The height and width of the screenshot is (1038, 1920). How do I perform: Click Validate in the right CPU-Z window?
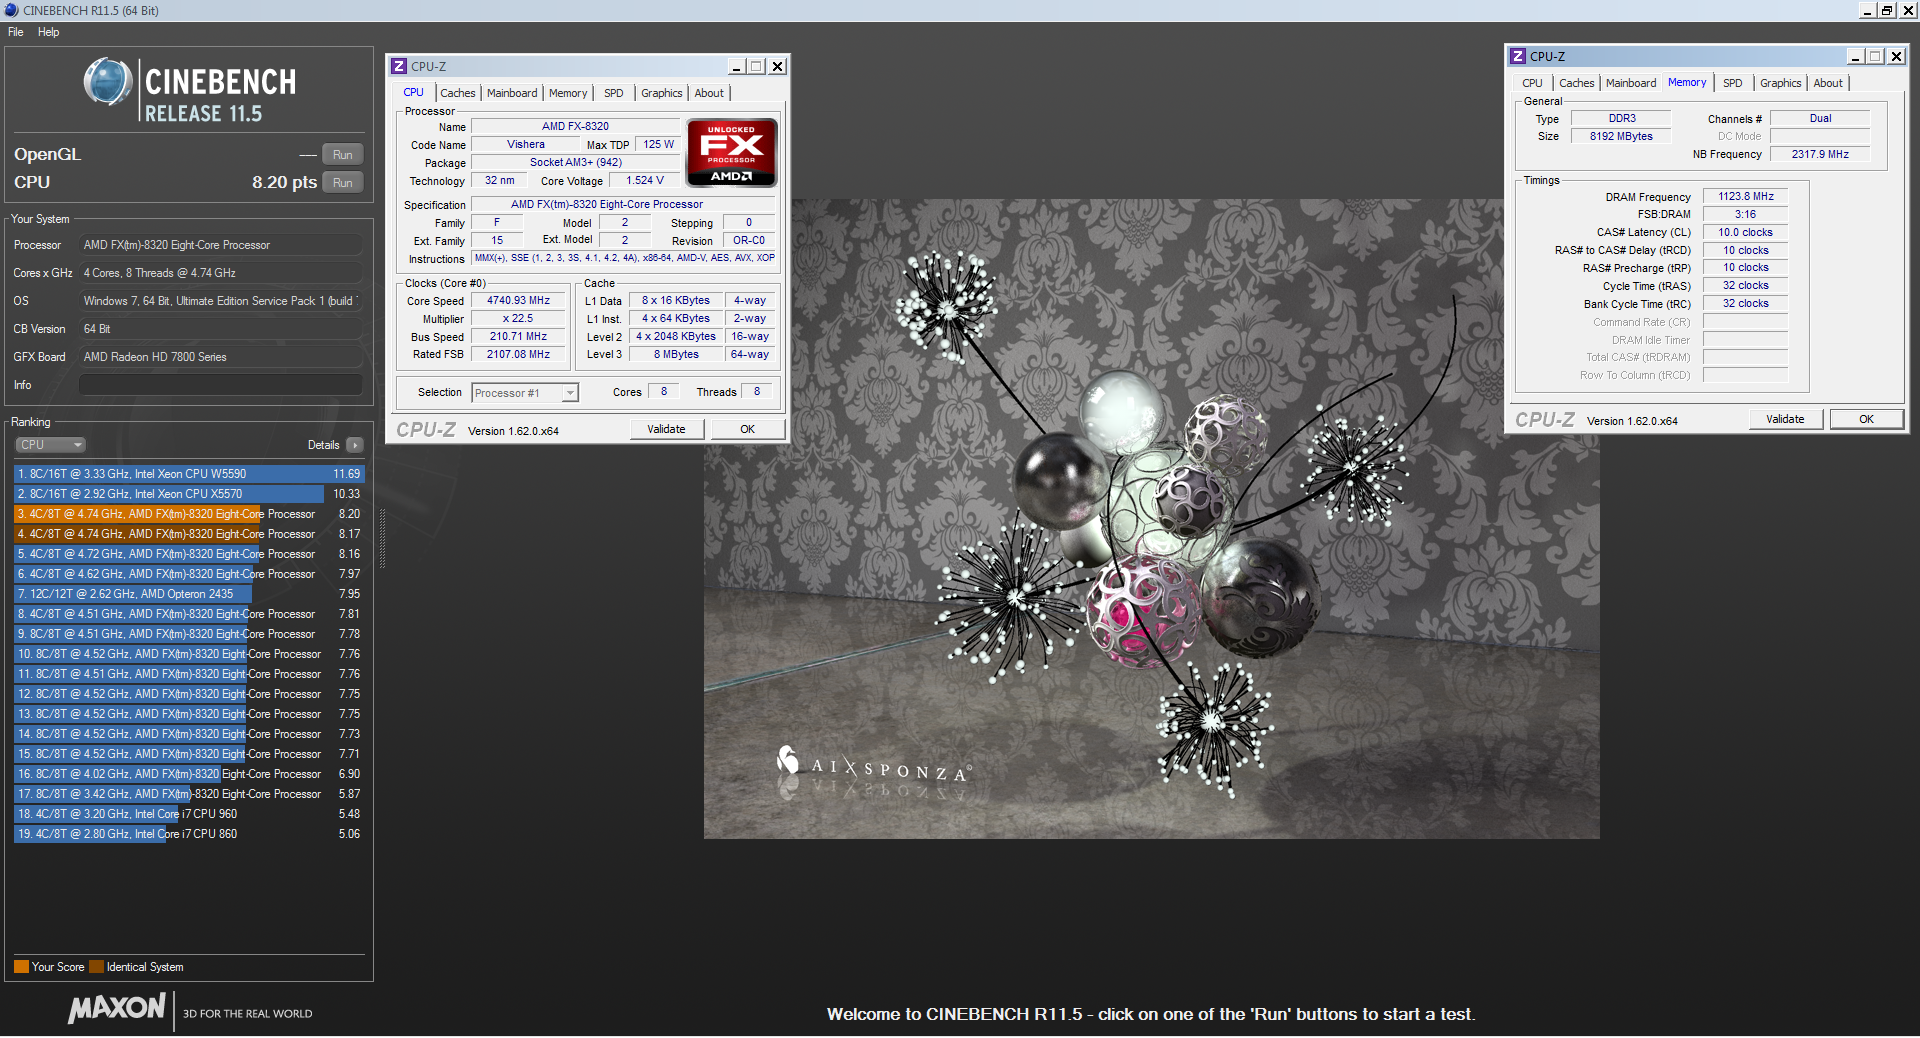1785,419
